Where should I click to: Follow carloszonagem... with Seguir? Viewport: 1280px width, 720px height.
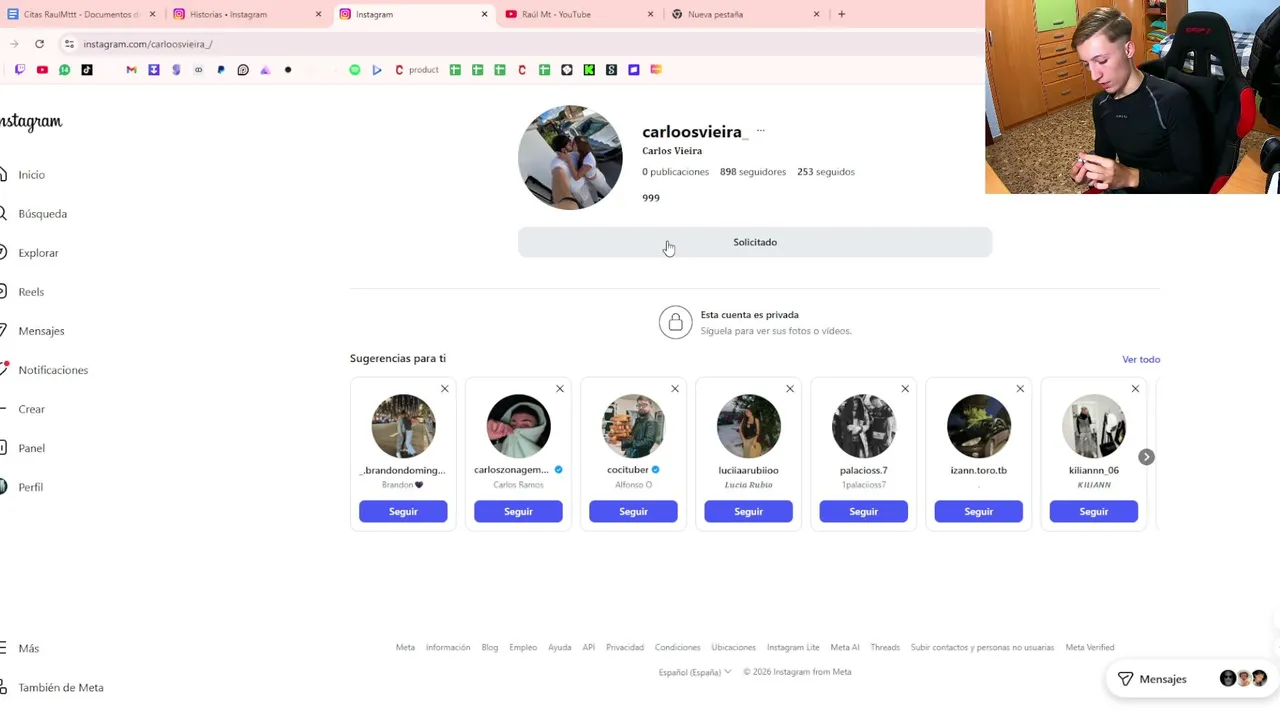518,511
